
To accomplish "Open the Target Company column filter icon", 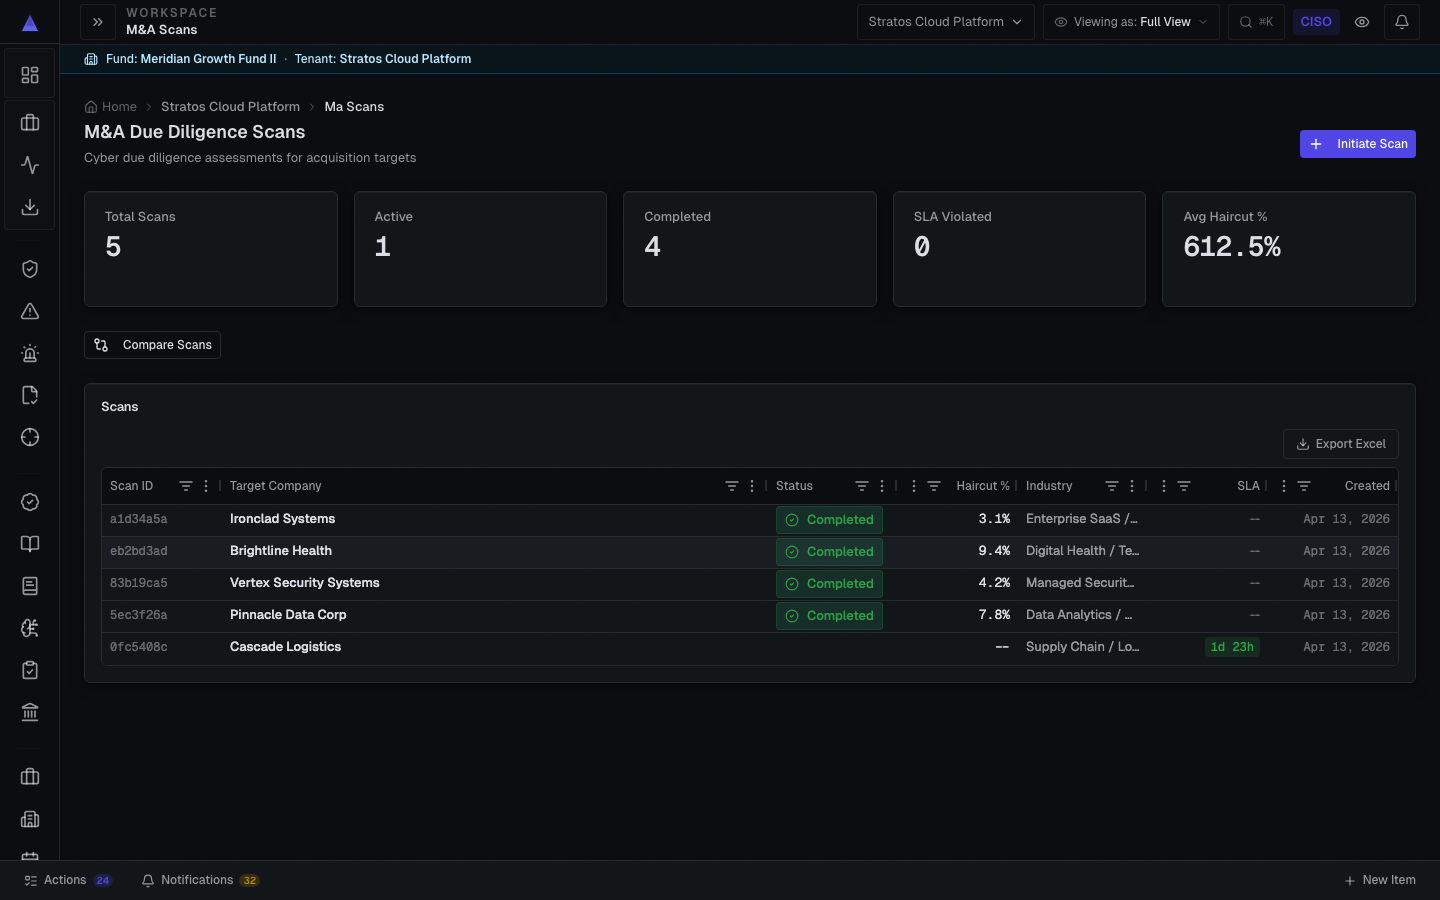I will click(x=732, y=486).
